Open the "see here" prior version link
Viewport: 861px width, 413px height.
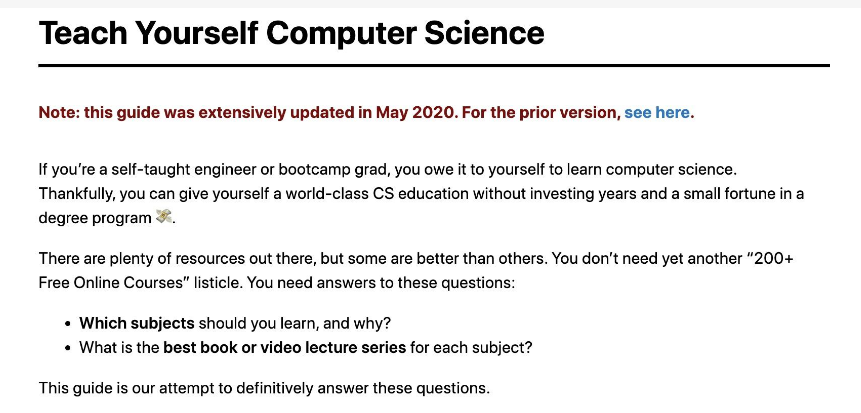[657, 112]
